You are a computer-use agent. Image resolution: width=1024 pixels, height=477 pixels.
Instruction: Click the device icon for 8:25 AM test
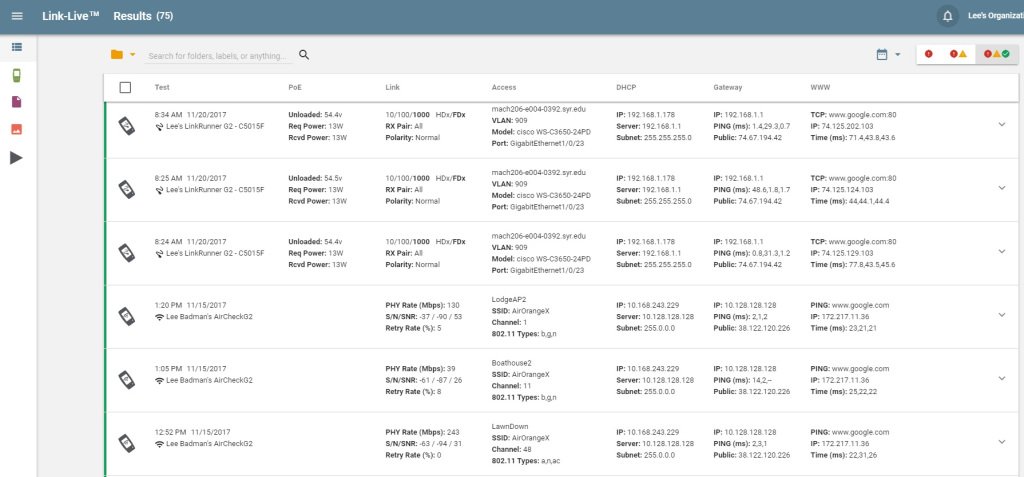point(126,189)
